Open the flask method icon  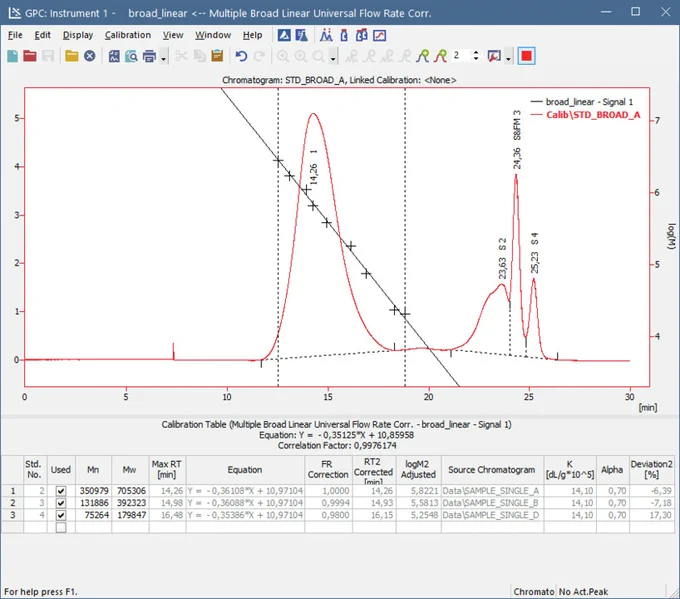tap(301, 35)
